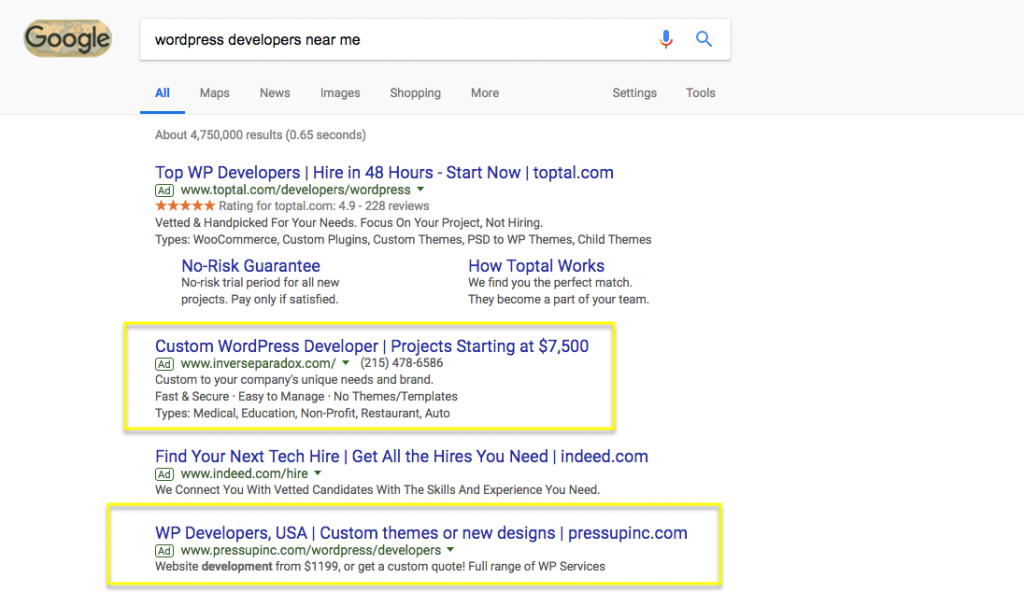
Task: Click the Ad badge beside toptal.com URL
Action: point(165,190)
